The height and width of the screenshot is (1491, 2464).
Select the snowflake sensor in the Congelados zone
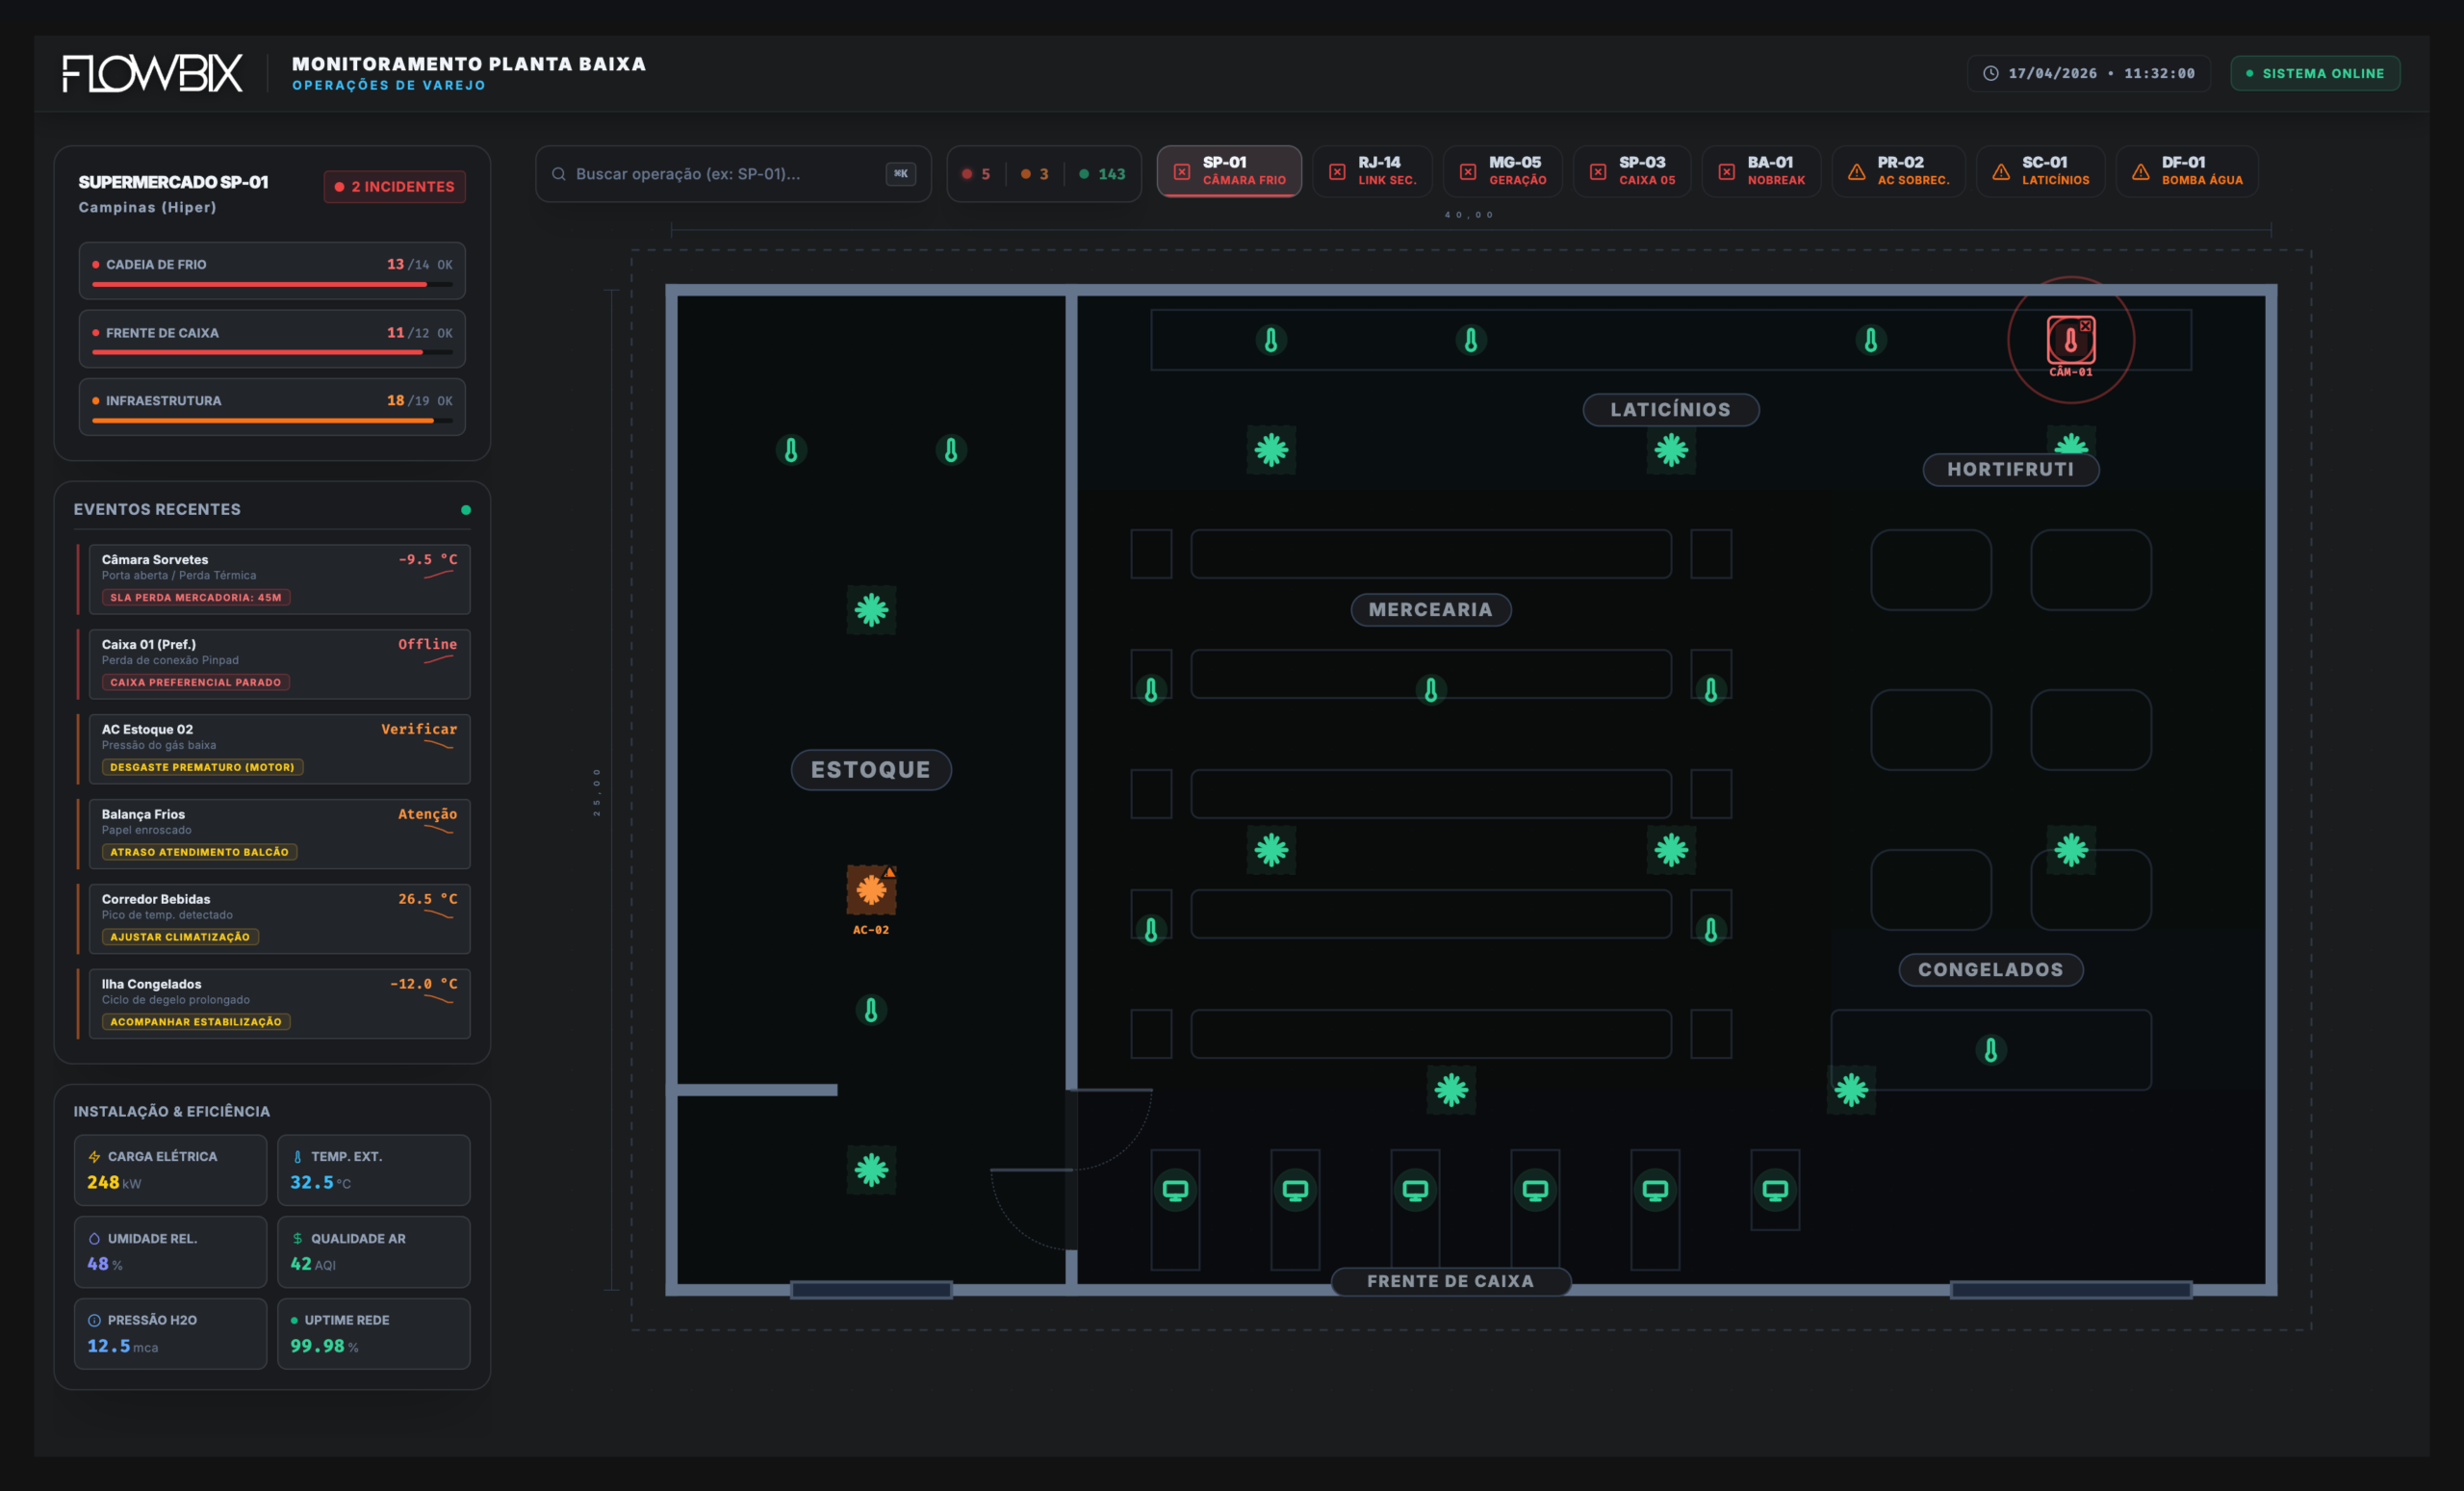(x=1851, y=1090)
